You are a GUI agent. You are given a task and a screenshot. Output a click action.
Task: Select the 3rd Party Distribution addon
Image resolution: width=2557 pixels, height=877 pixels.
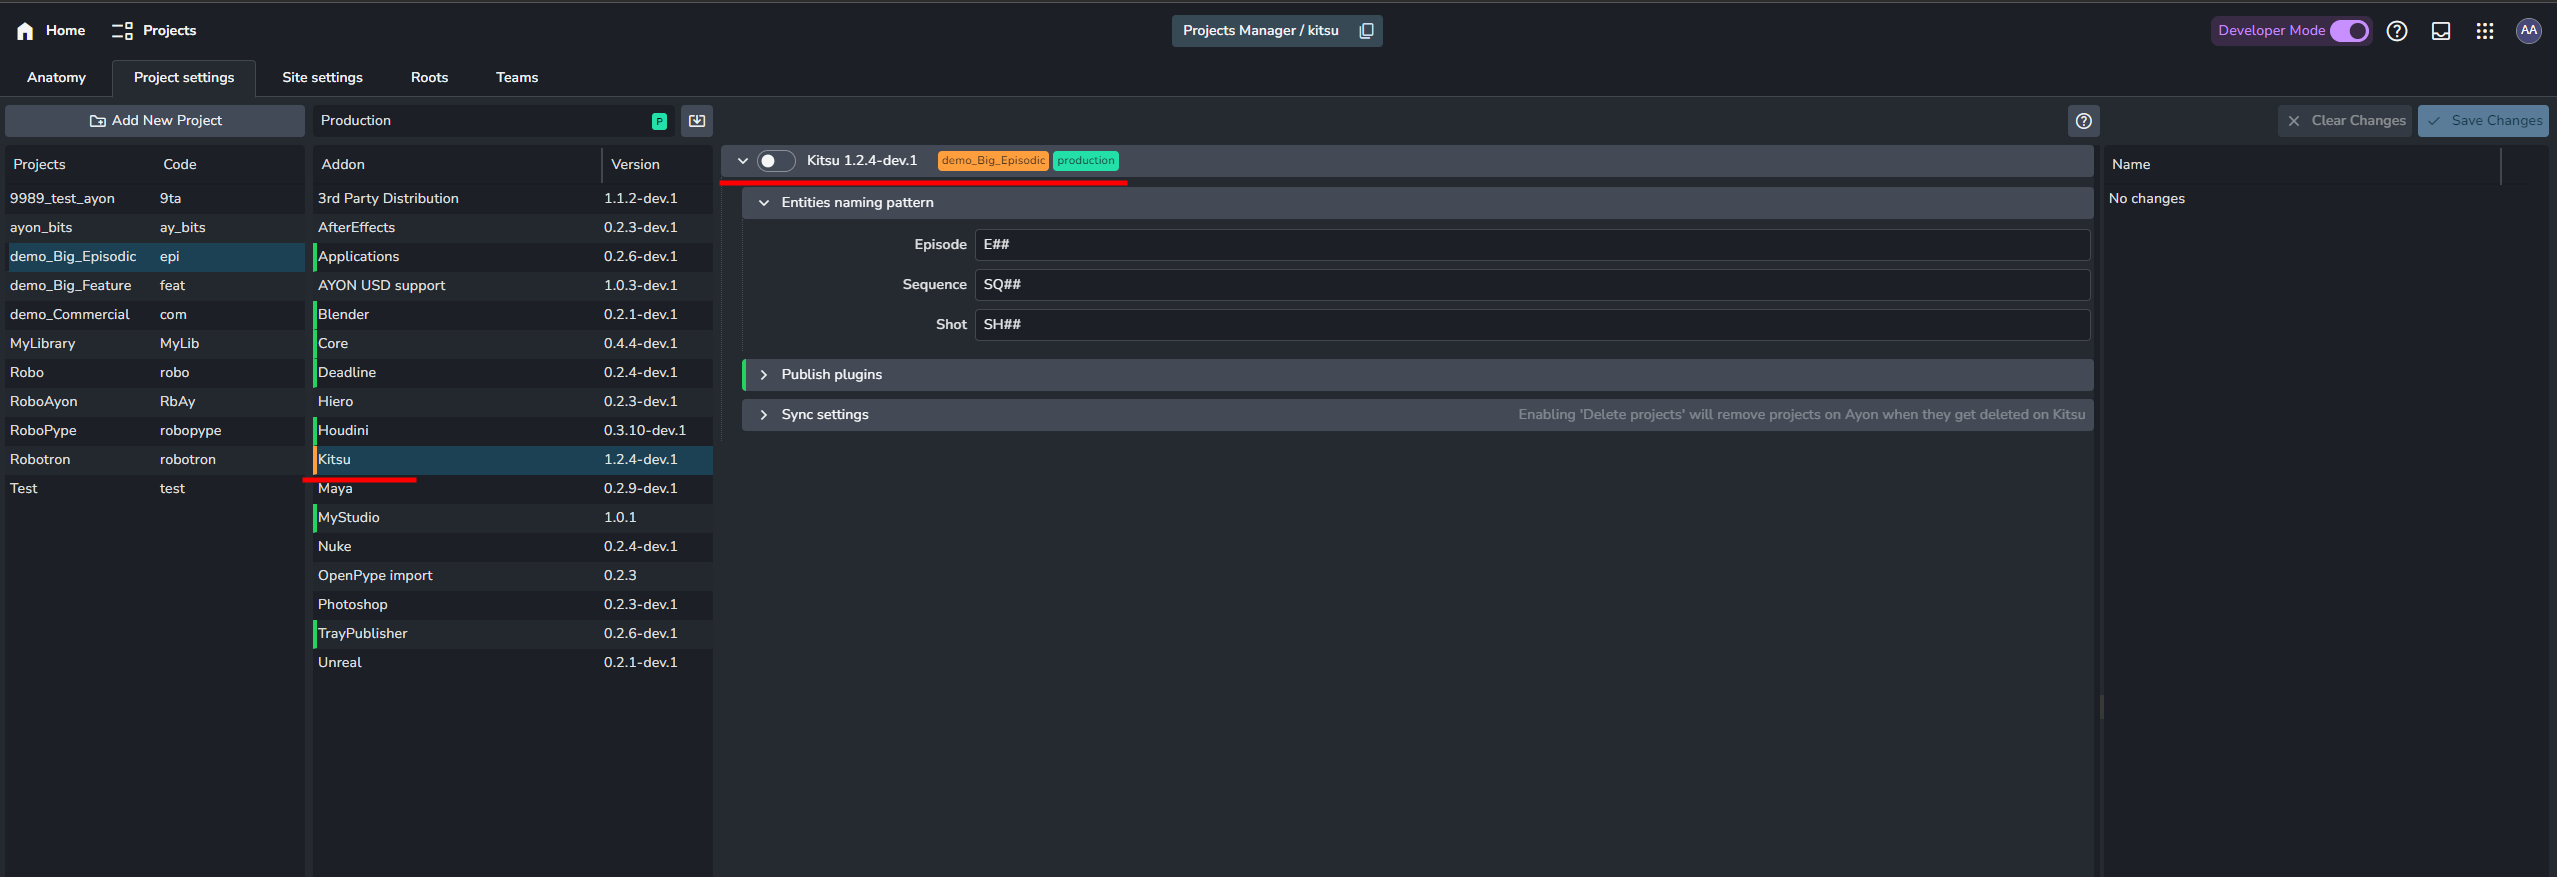click(x=513, y=199)
